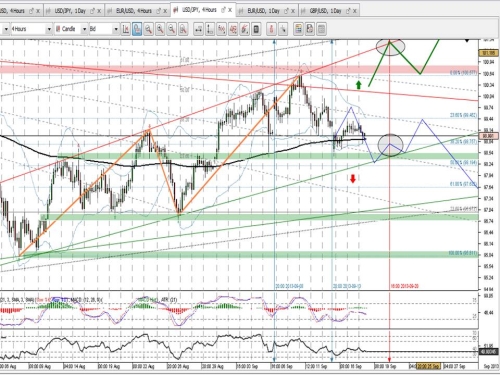This screenshot has height=375, width=500.
Task: Close the USD/JPY 4 Hours tab
Action: (x=230, y=10)
